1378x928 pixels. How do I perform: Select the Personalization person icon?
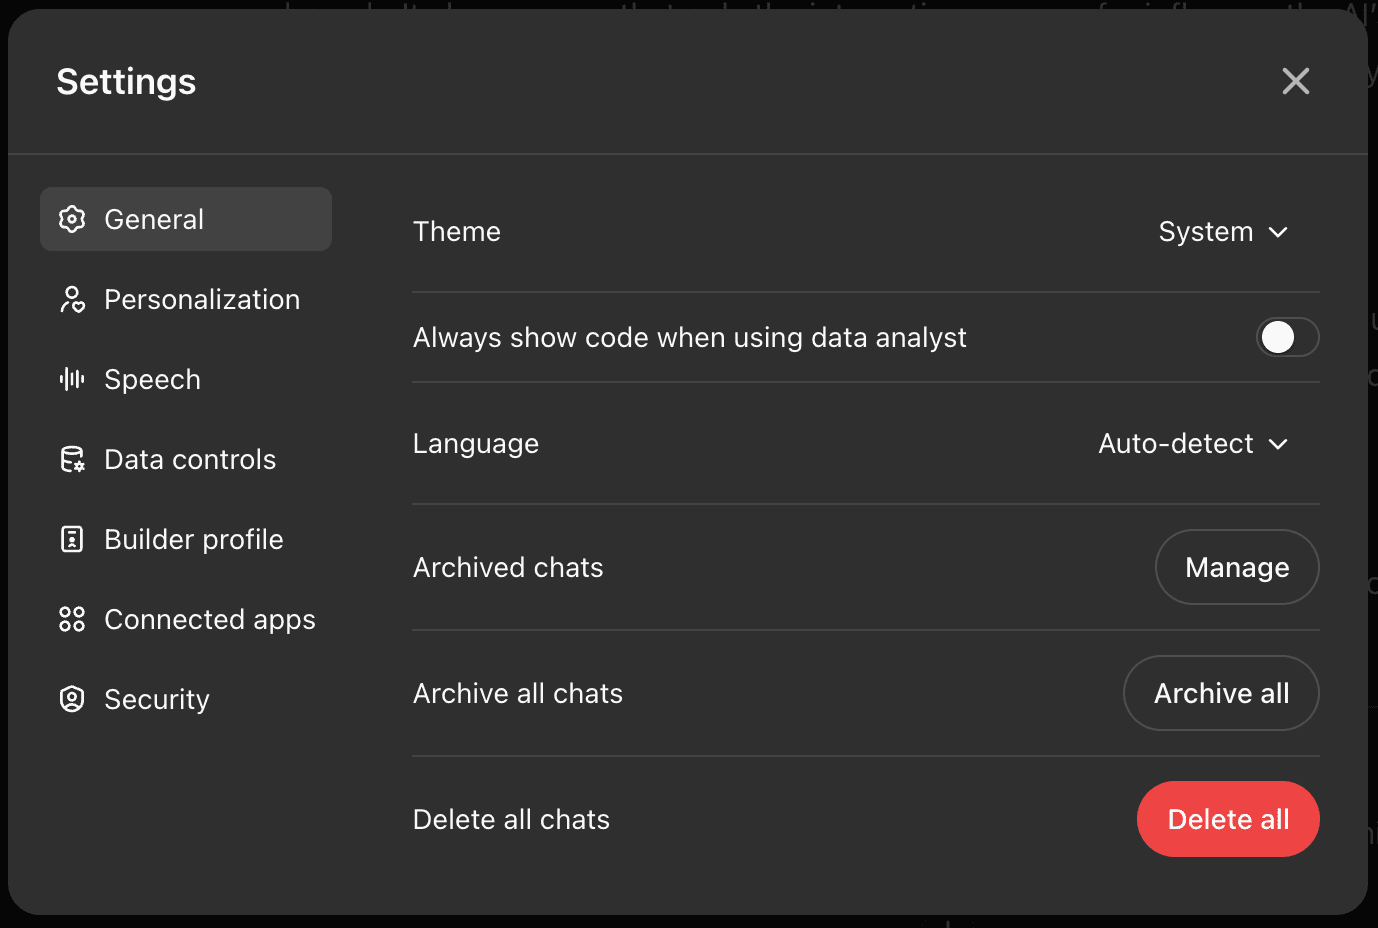(x=72, y=299)
